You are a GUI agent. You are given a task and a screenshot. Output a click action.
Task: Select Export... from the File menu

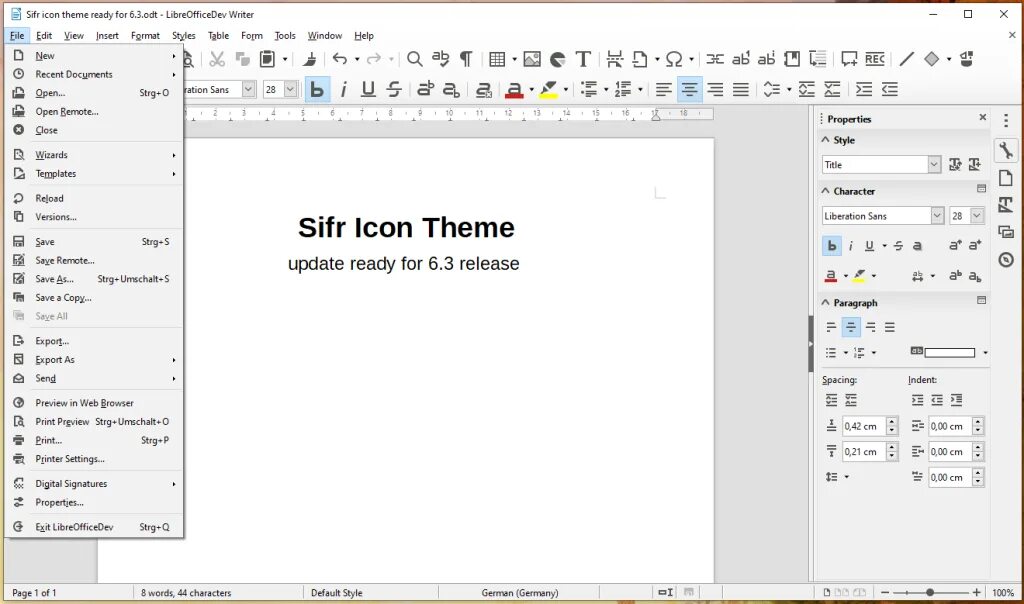pyautogui.click(x=95, y=341)
